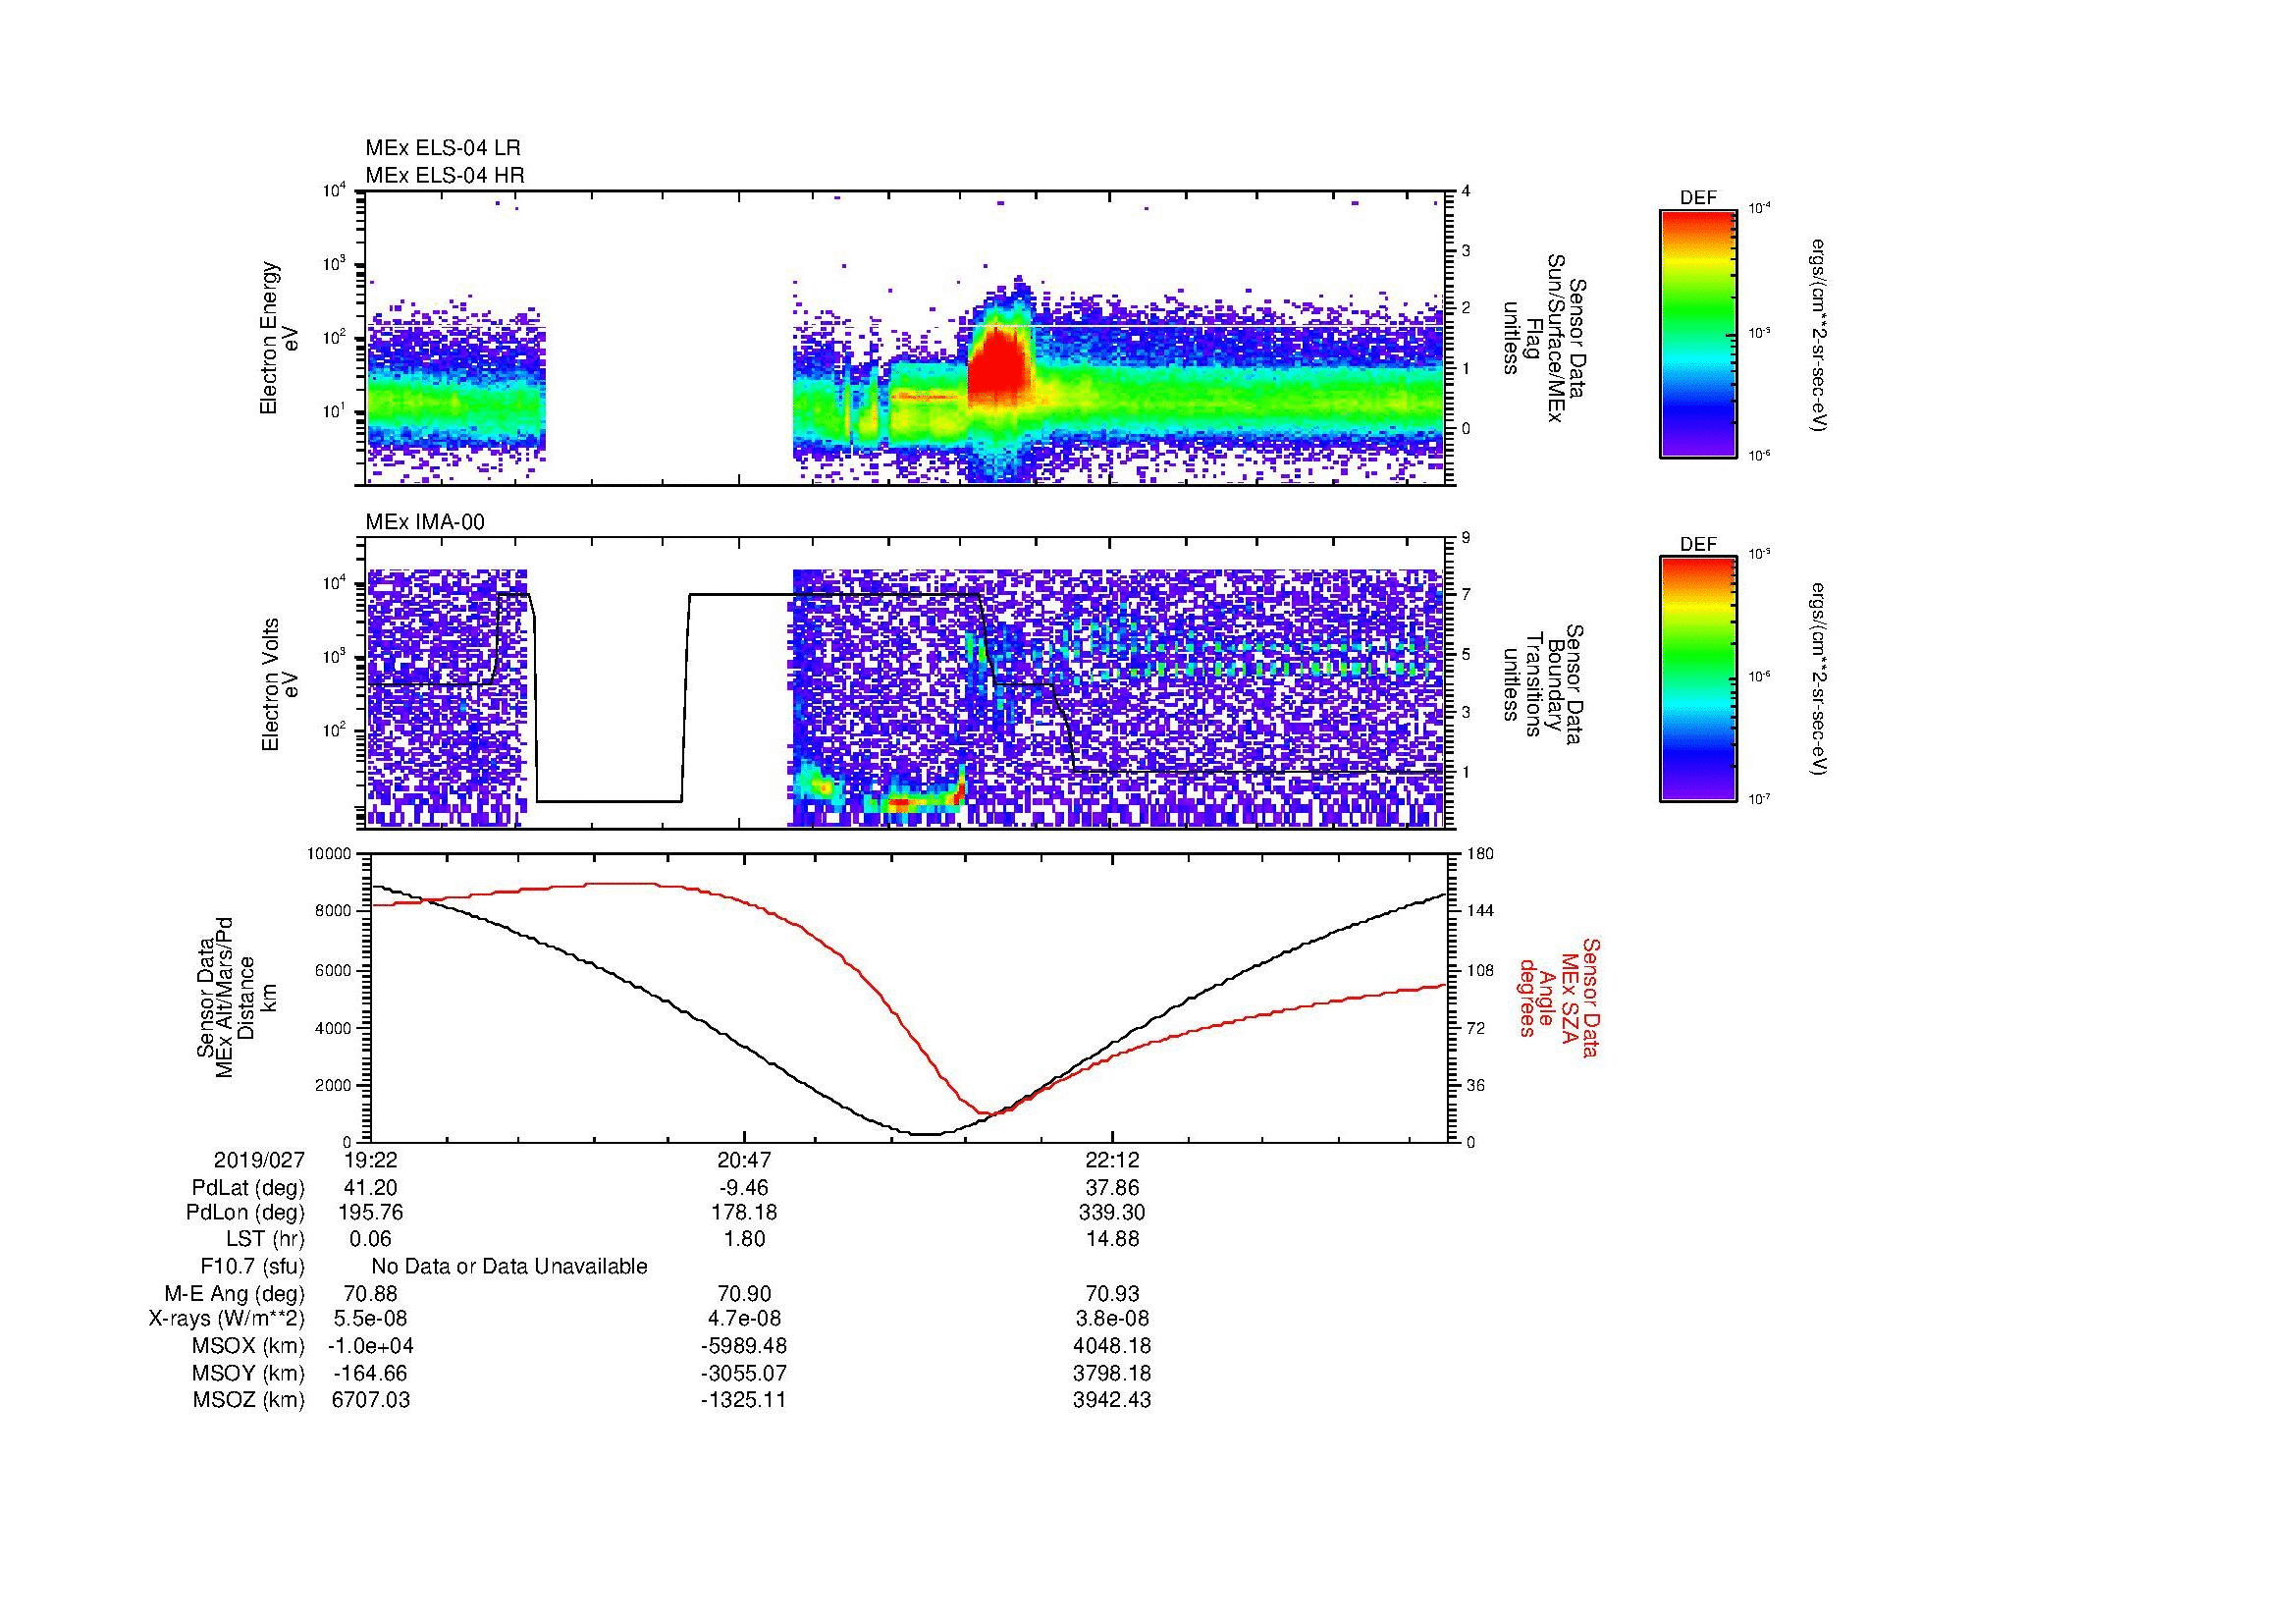Image resolution: width=2296 pixels, height=1623 pixels.
Task: Click the MSOX value '-1.0e+04'
Action: point(370,1346)
